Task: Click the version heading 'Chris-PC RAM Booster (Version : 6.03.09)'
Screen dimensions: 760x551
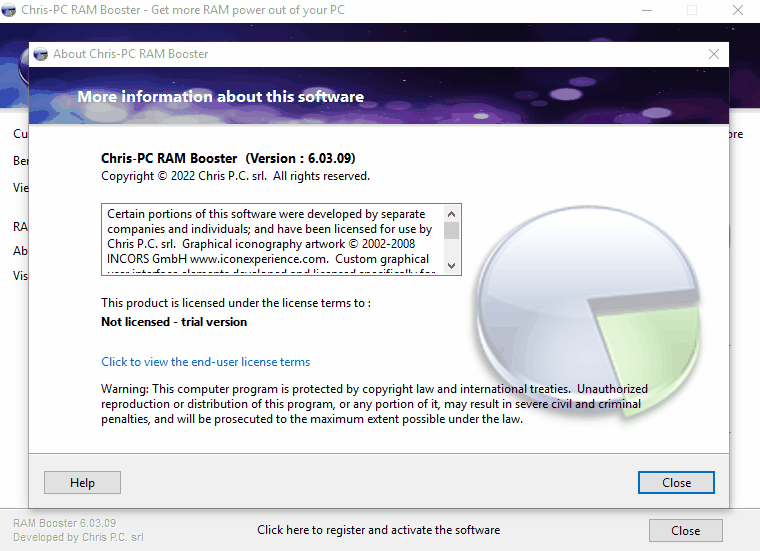Action: coord(228,158)
